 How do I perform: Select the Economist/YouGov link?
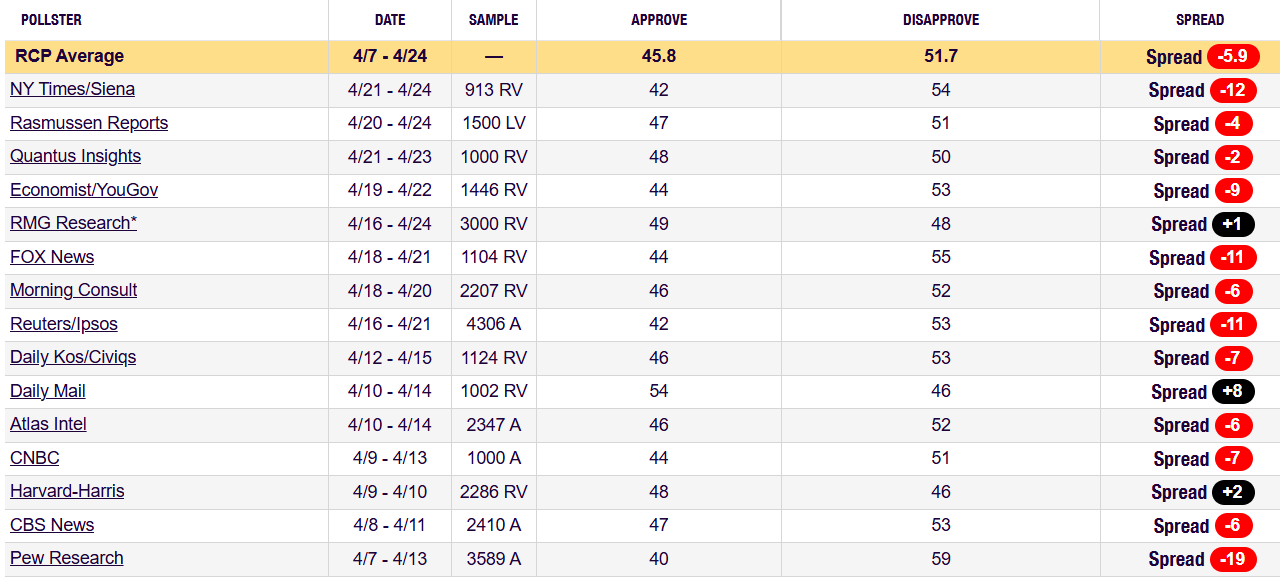84,190
